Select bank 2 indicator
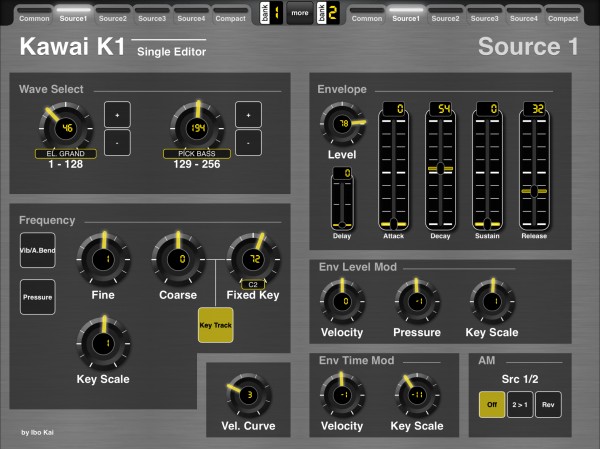The image size is (600, 449). click(328, 13)
